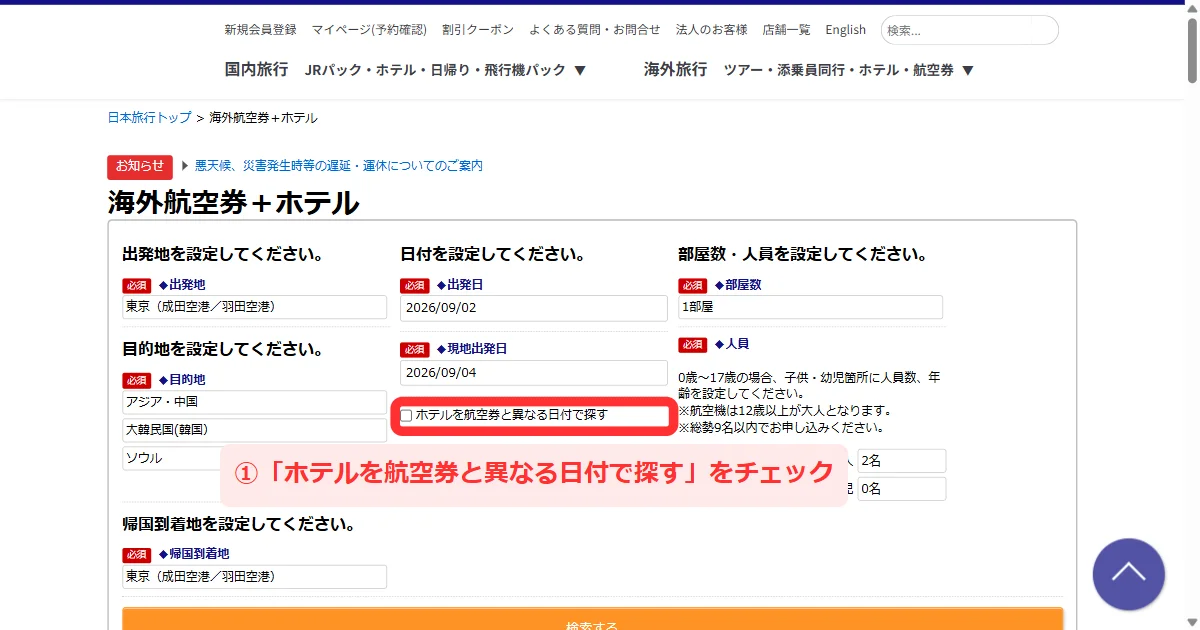Click the 海外航空券+ホテル breadcrumb text
1200x630 pixels.
263,118
